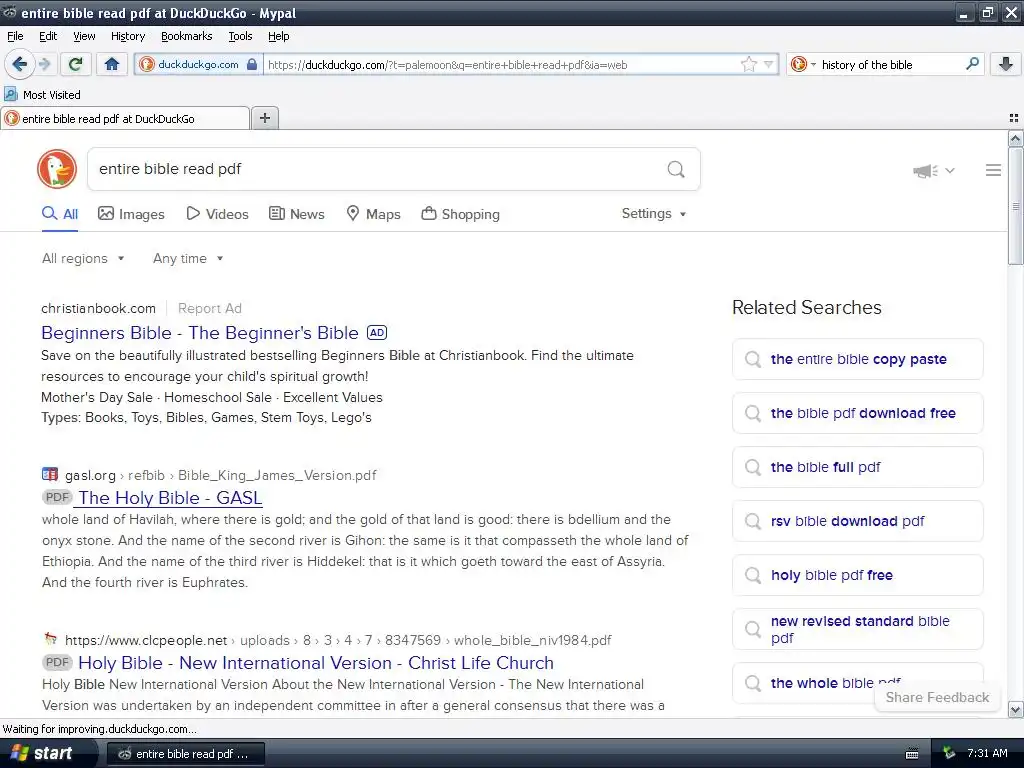This screenshot has width=1024, height=768.
Task: Search 'holy bible pdf free'
Action: 857,575
